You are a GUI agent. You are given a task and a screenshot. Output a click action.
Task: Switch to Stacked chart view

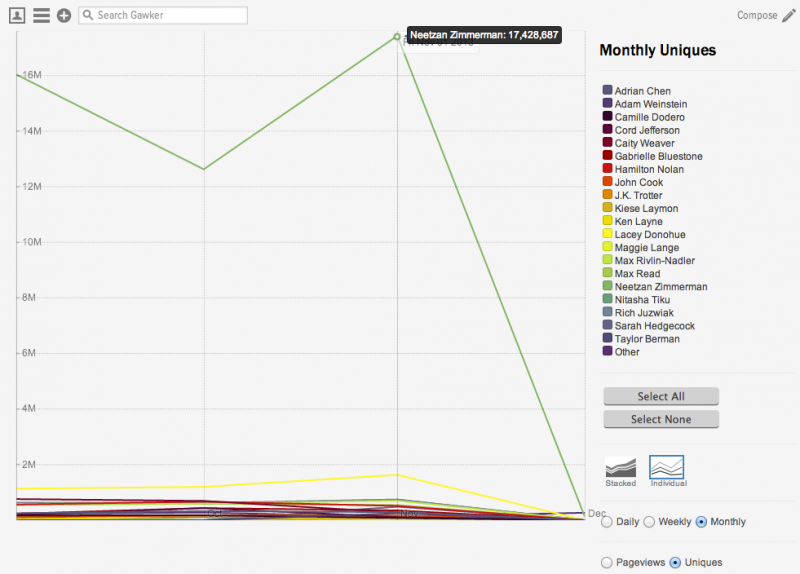620,471
